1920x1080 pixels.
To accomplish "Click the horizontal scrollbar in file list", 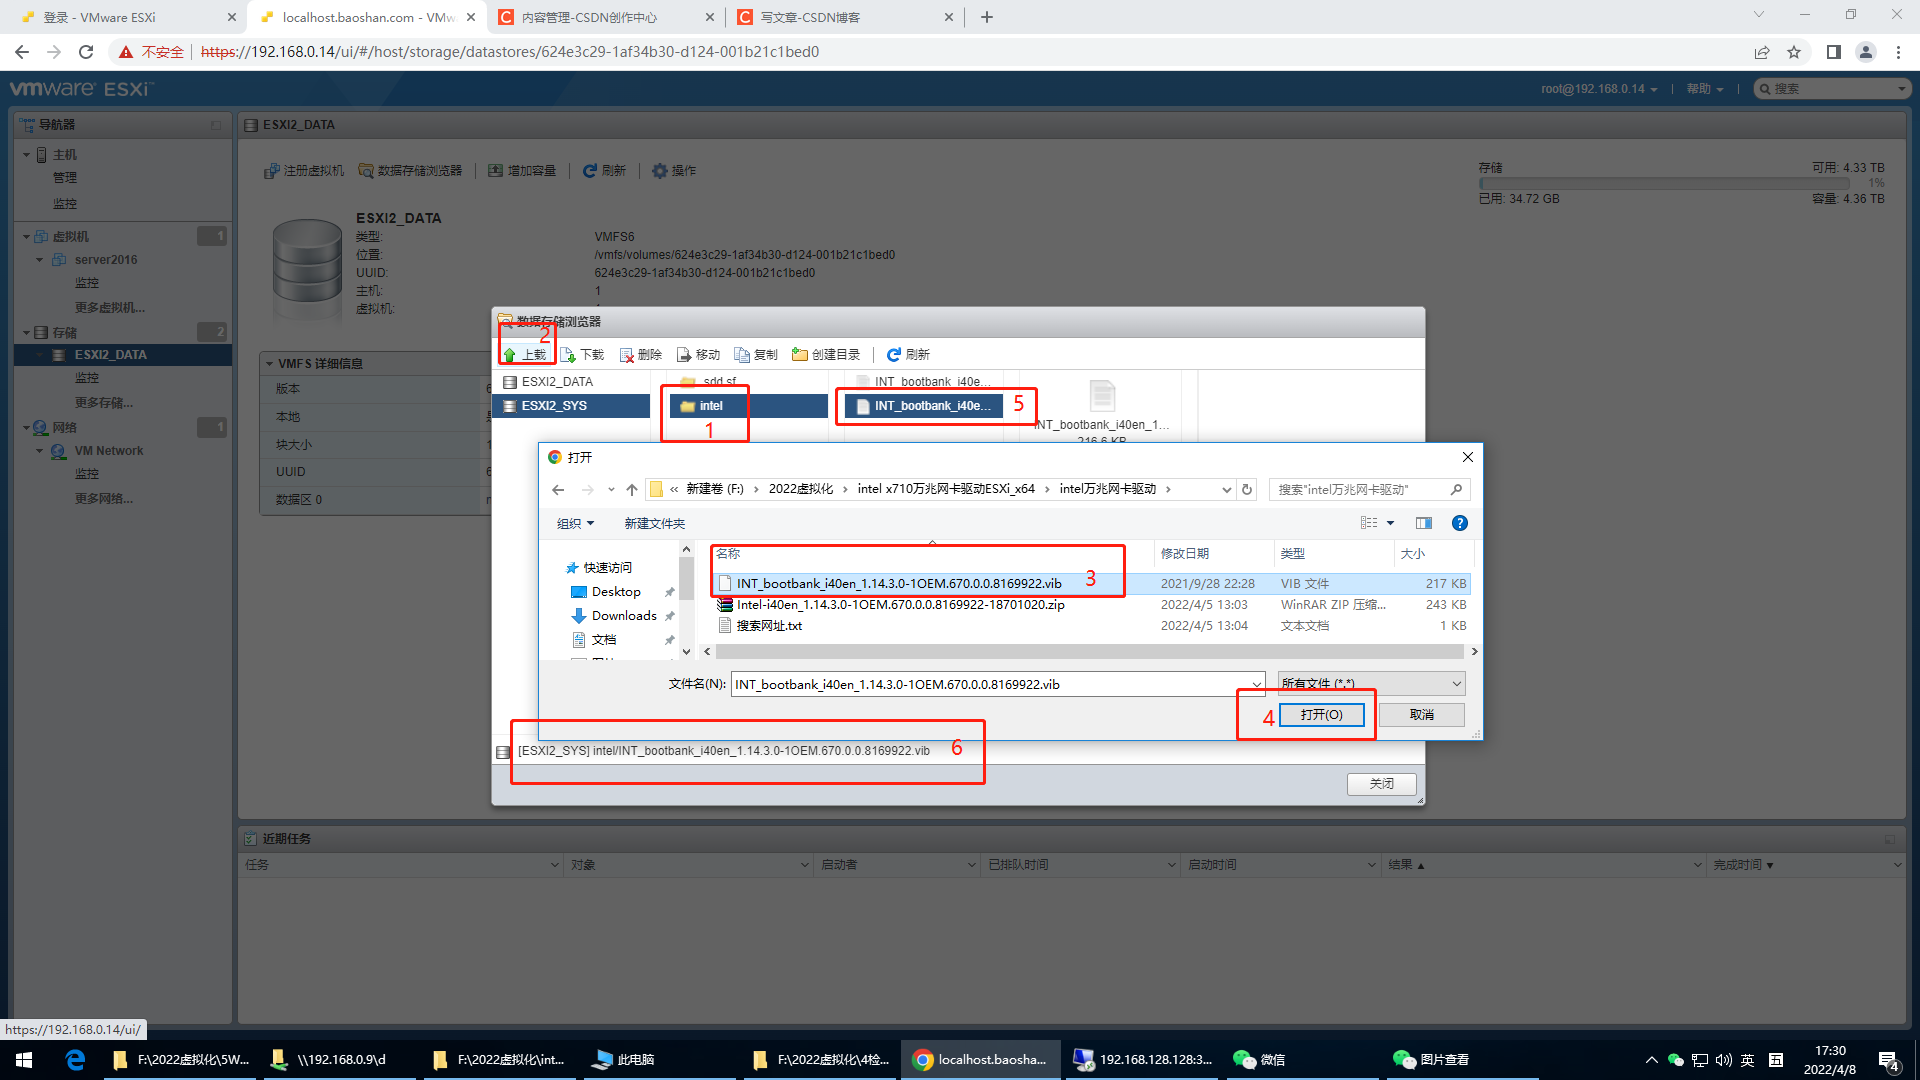I will click(x=1090, y=651).
